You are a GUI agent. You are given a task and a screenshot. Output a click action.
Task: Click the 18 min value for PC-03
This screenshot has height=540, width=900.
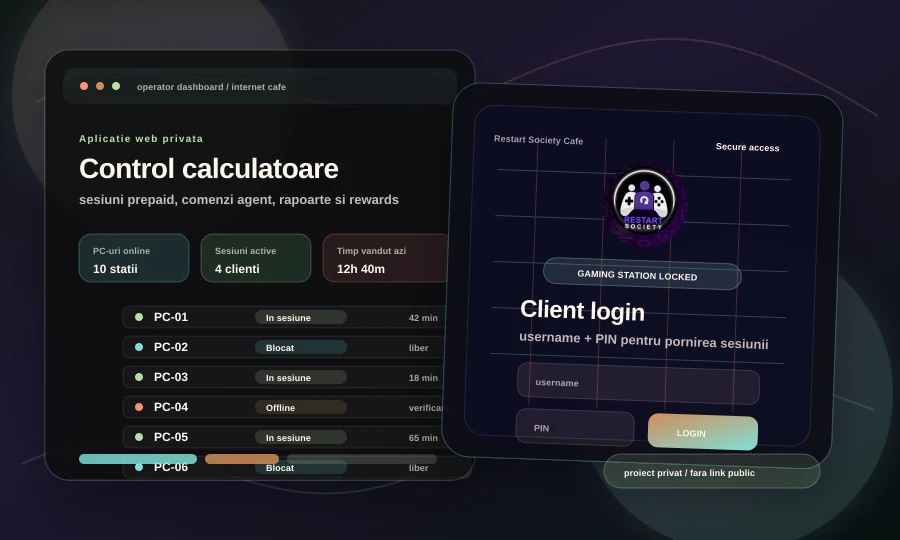click(423, 378)
